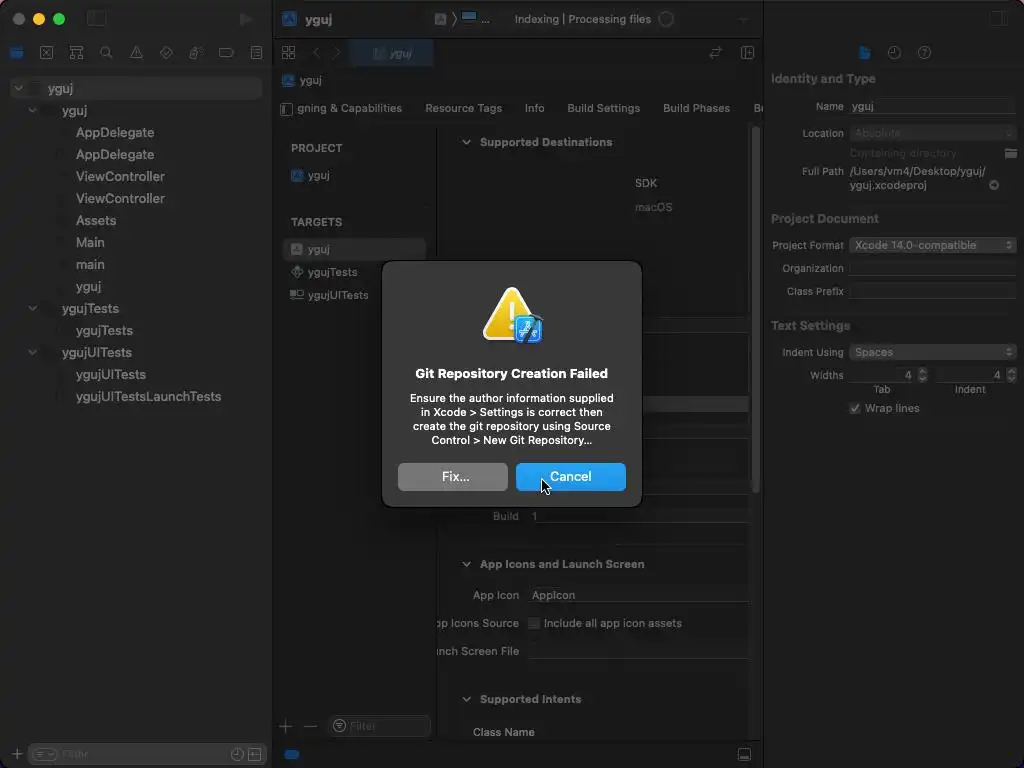Select the History inspector clock icon
This screenshot has width=1024, height=768.
click(894, 53)
